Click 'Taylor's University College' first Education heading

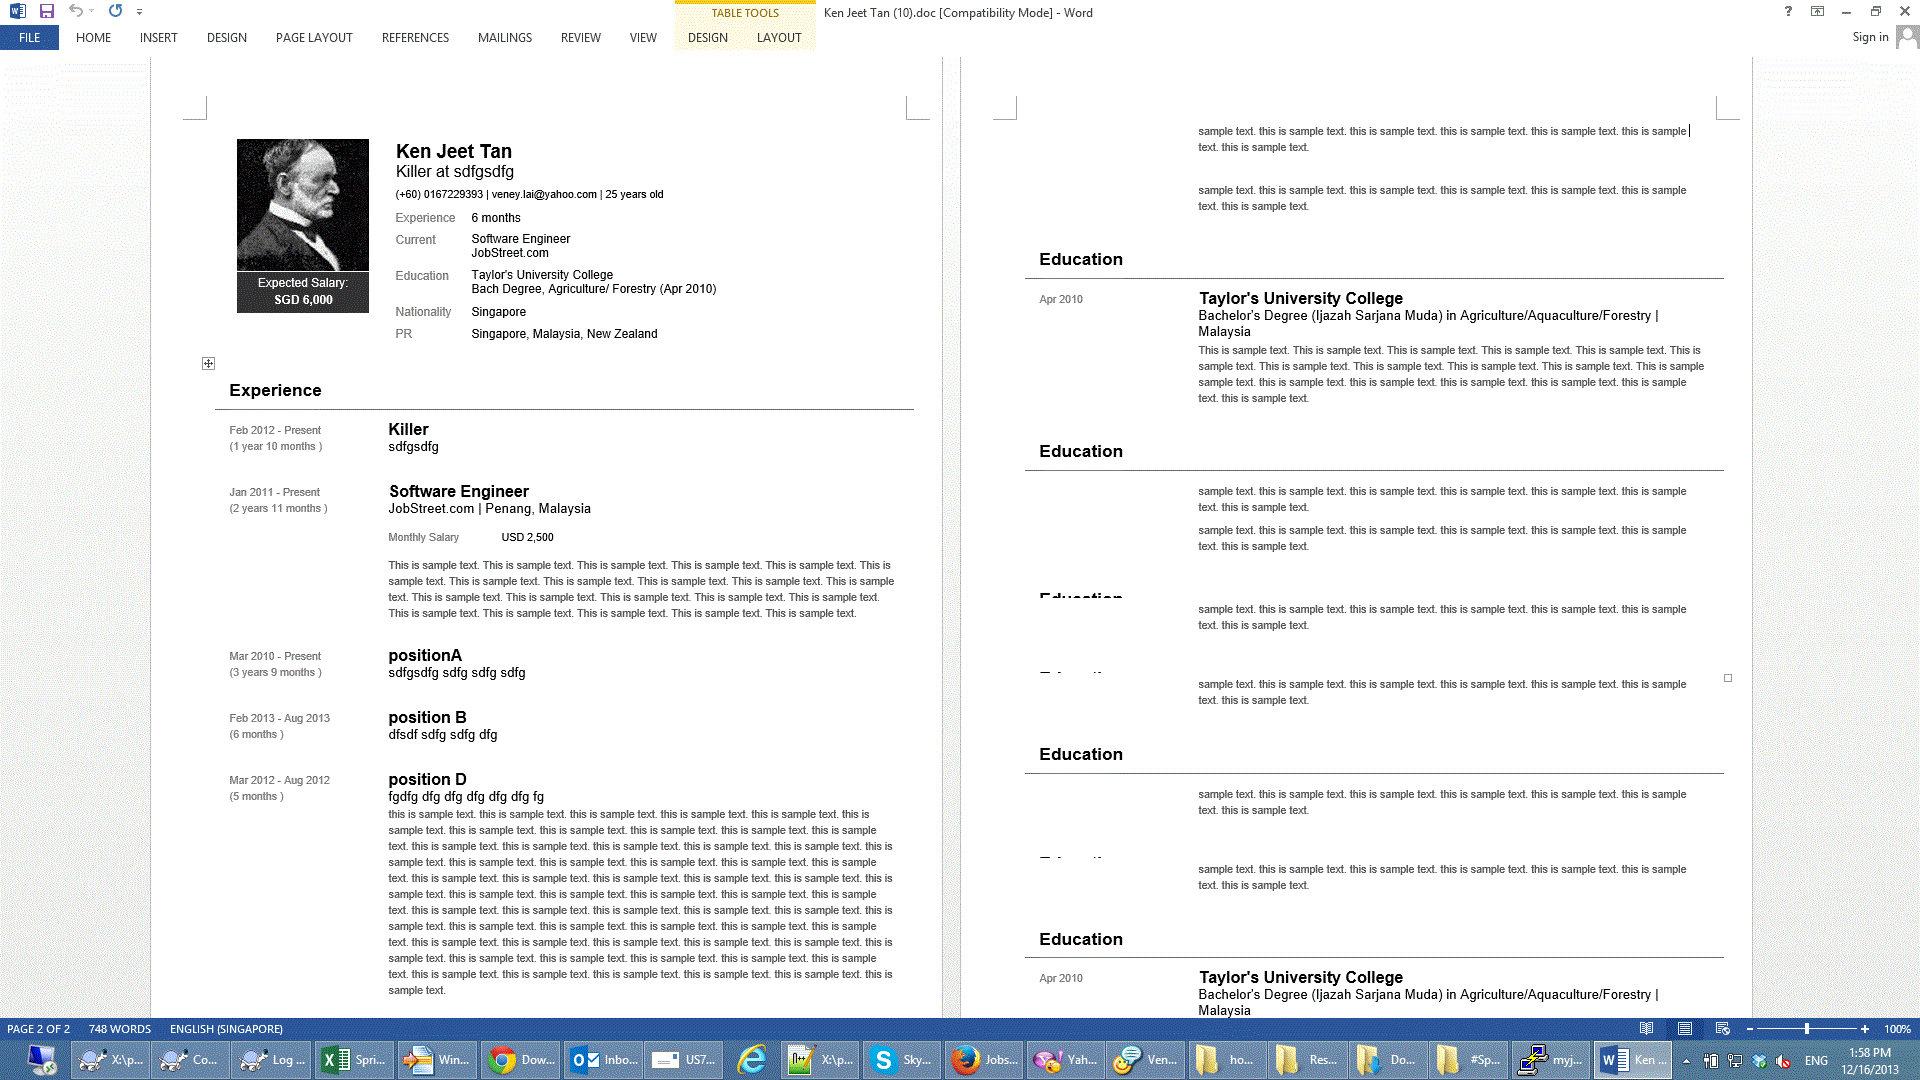tap(1300, 298)
